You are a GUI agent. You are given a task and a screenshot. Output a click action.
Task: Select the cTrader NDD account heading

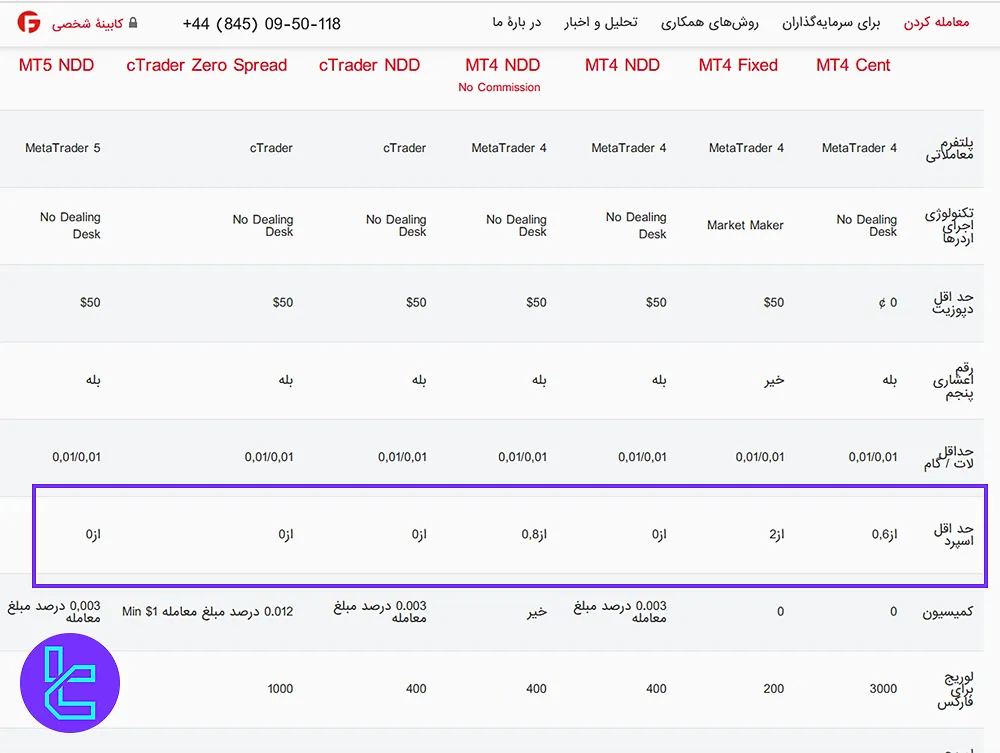click(369, 65)
